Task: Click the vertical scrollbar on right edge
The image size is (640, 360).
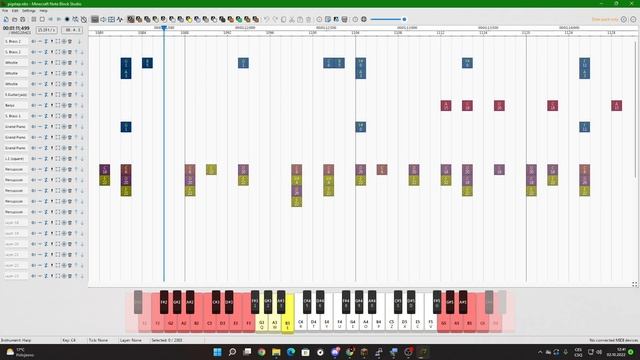Action: (x=635, y=108)
